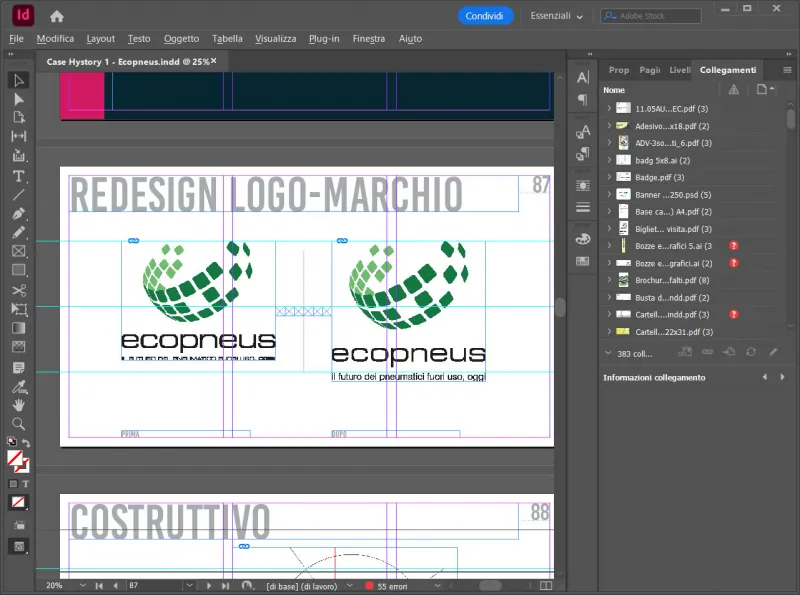This screenshot has height=595, width=800.
Task: Click the document vertical scrollbar thumb
Action: coord(560,308)
